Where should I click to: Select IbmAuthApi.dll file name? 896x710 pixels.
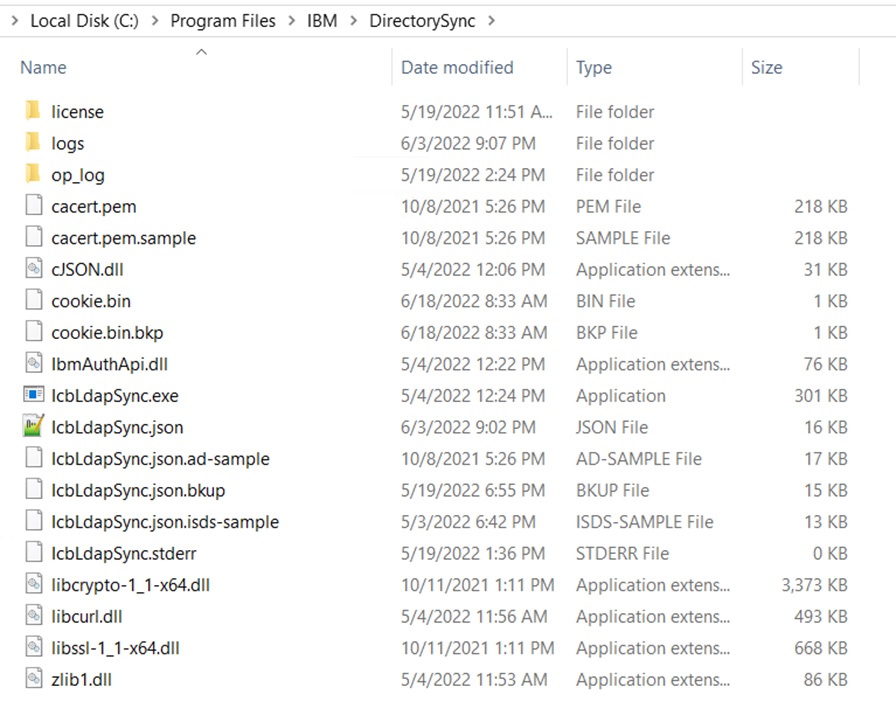click(110, 364)
